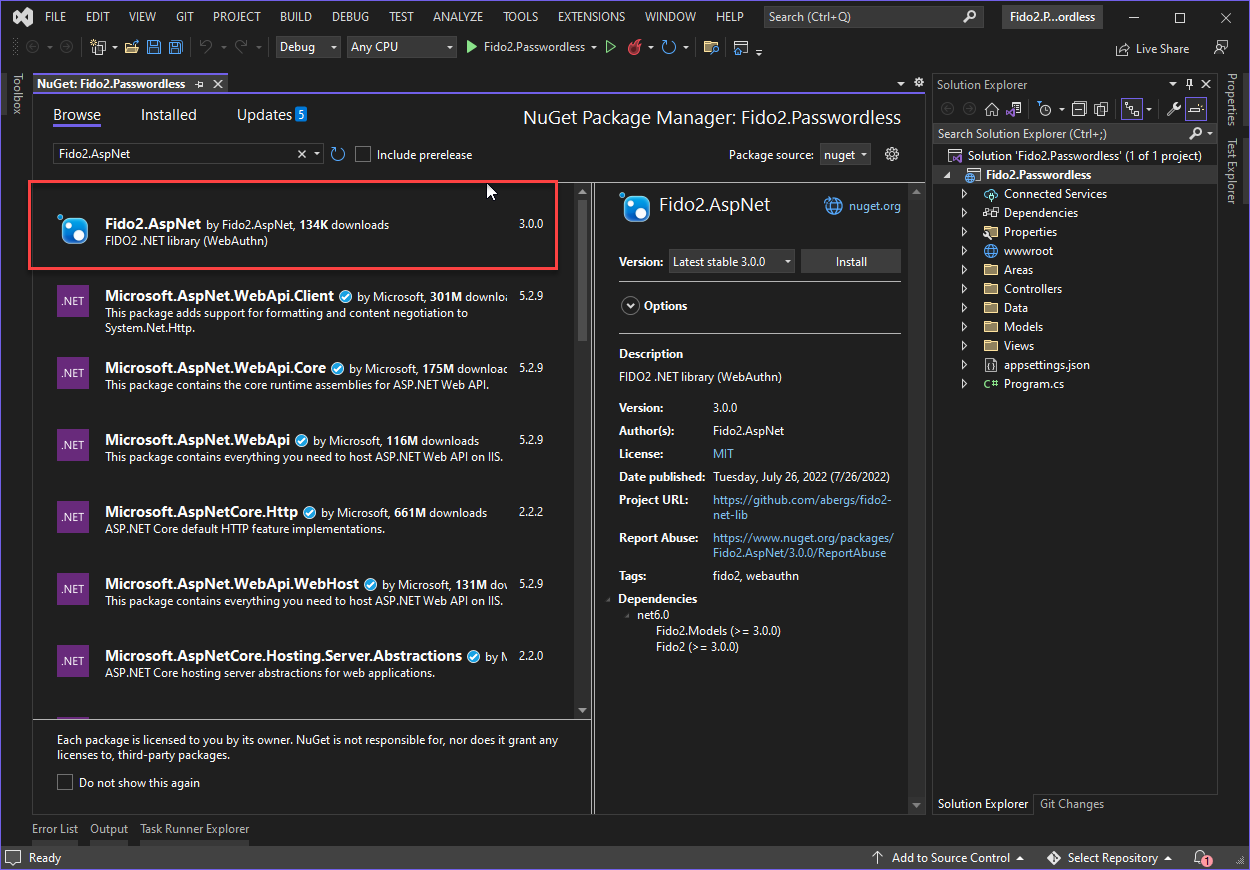Start without debugging using the green outline arrow
This screenshot has height=870, width=1250.
[611, 47]
